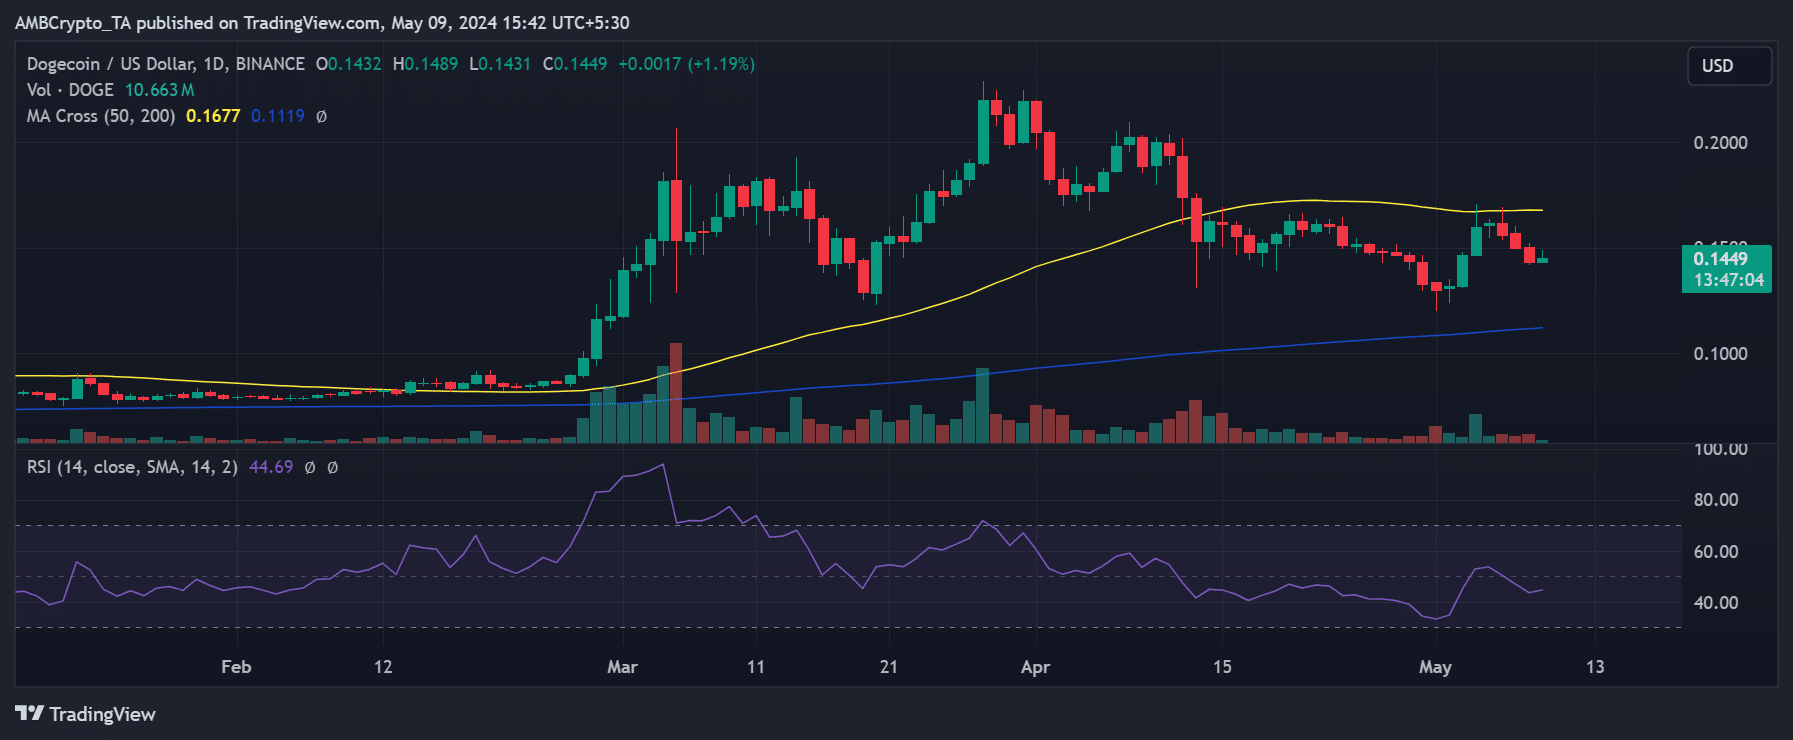1793x740 pixels.
Task: Click the Feb date label
Action: [236, 667]
